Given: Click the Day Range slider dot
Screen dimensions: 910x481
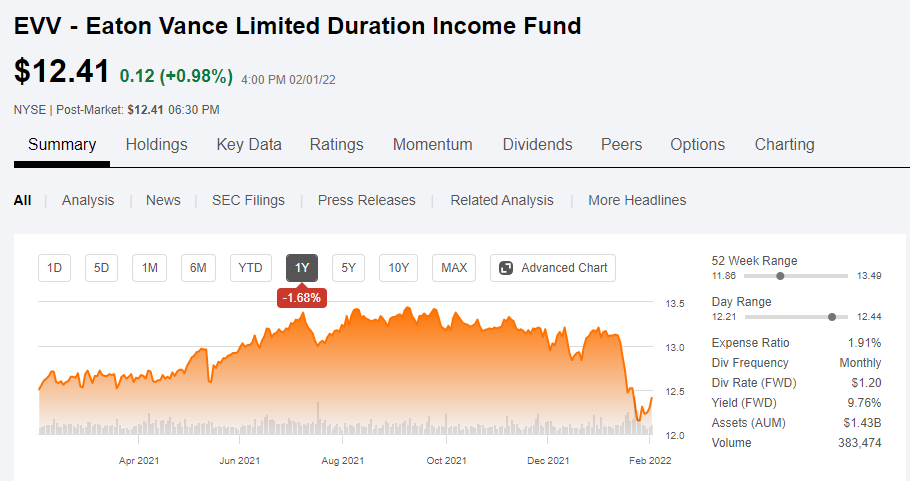Looking at the screenshot, I should pyautogui.click(x=832, y=317).
